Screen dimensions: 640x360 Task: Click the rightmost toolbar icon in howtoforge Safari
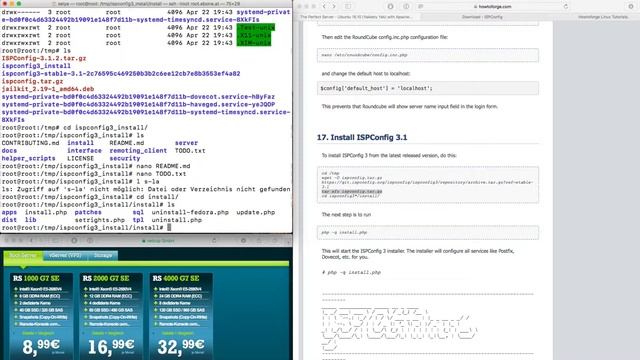(x=631, y=7)
